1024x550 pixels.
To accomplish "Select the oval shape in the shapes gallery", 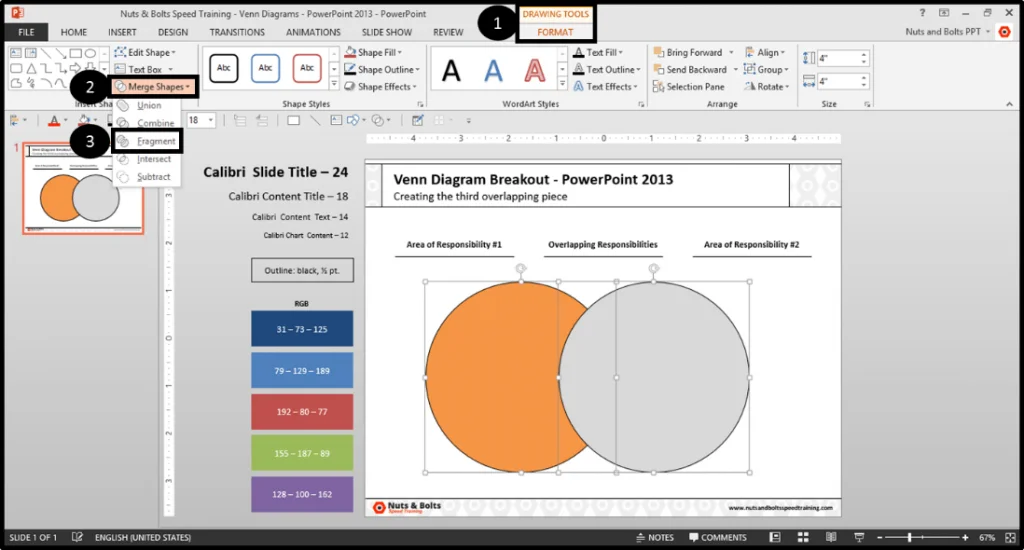I will coord(90,53).
